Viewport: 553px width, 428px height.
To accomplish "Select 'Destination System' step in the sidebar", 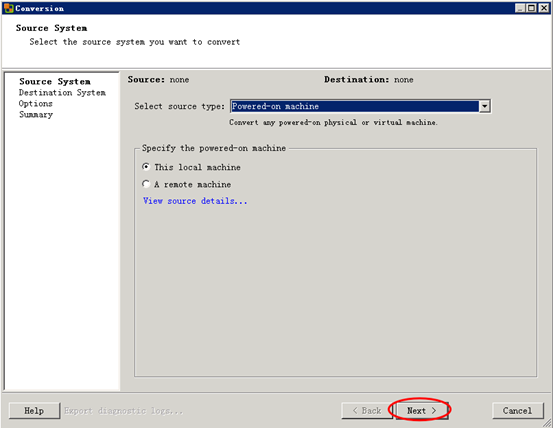I will [62, 93].
